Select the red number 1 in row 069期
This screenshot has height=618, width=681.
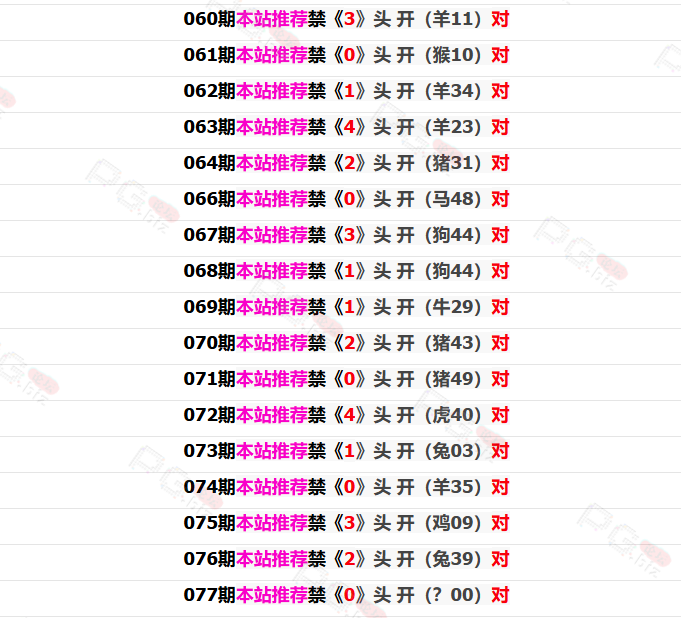350,307
